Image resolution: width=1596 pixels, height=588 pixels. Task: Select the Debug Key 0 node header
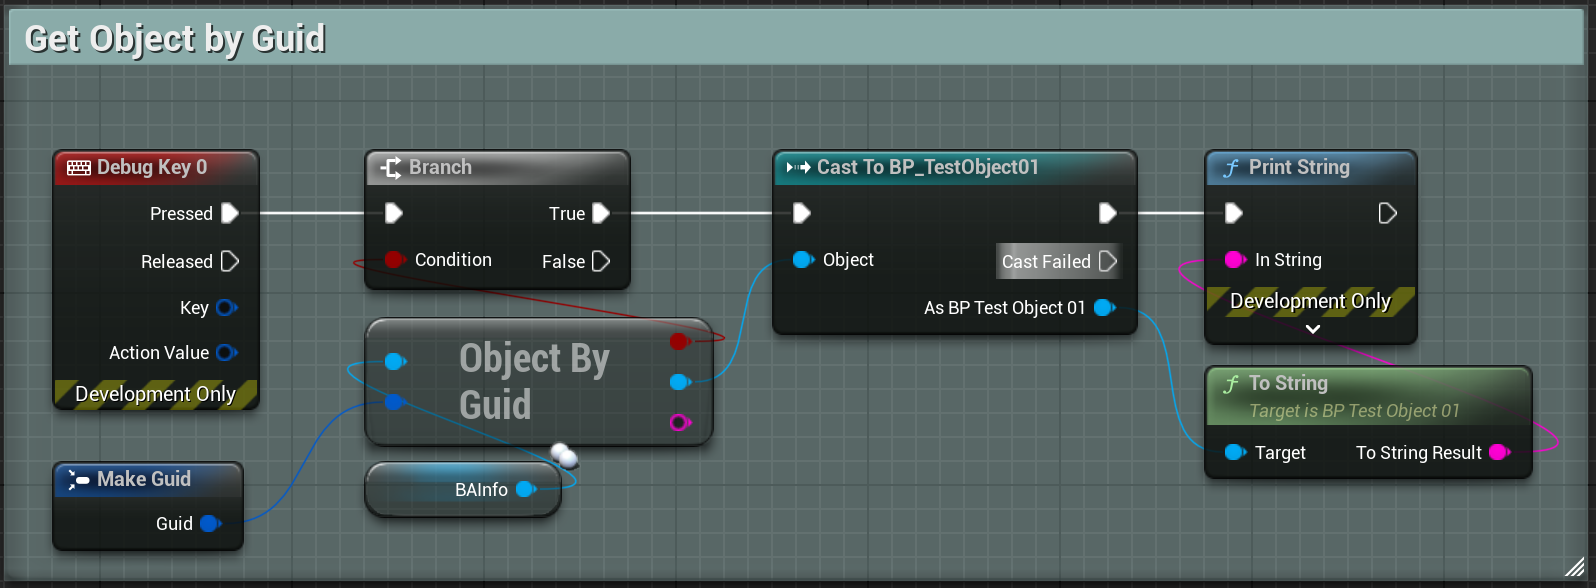click(156, 168)
